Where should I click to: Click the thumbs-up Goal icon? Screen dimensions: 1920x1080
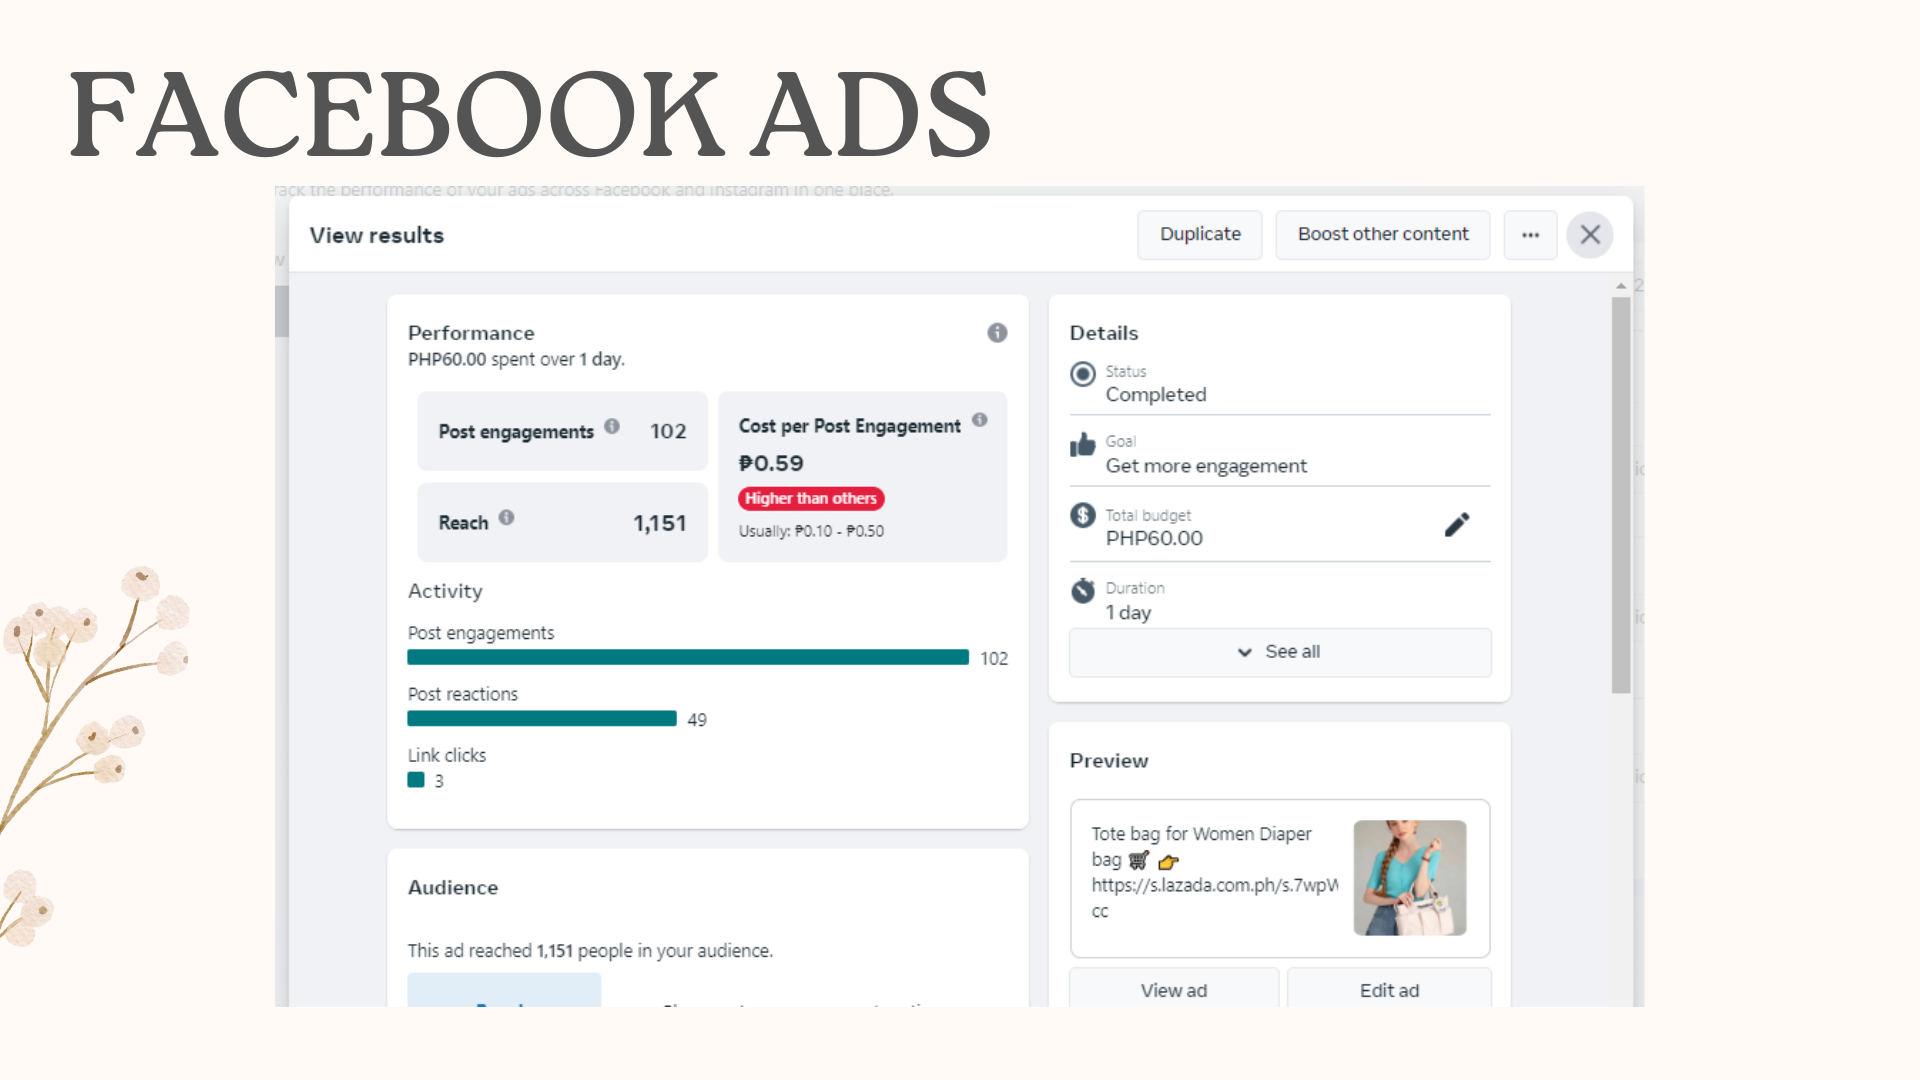click(1083, 445)
